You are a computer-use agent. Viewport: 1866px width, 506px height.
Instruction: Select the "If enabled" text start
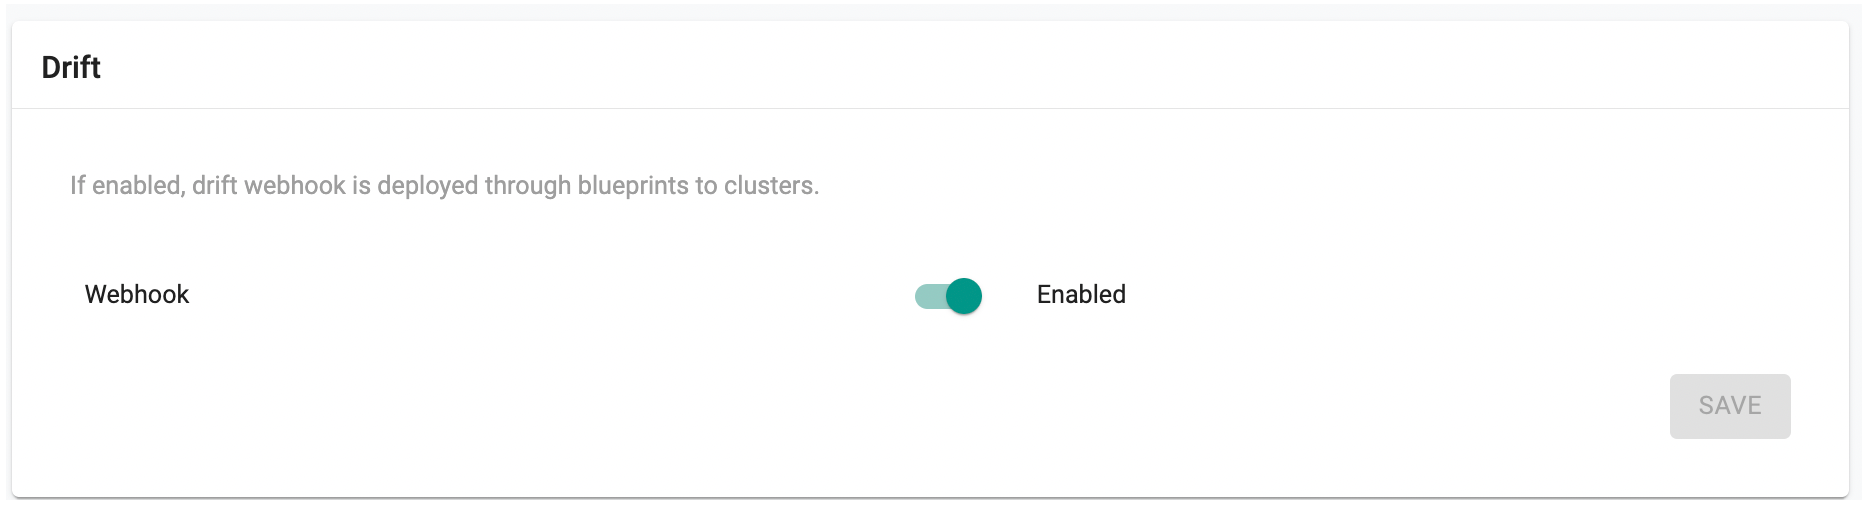[x=76, y=185]
